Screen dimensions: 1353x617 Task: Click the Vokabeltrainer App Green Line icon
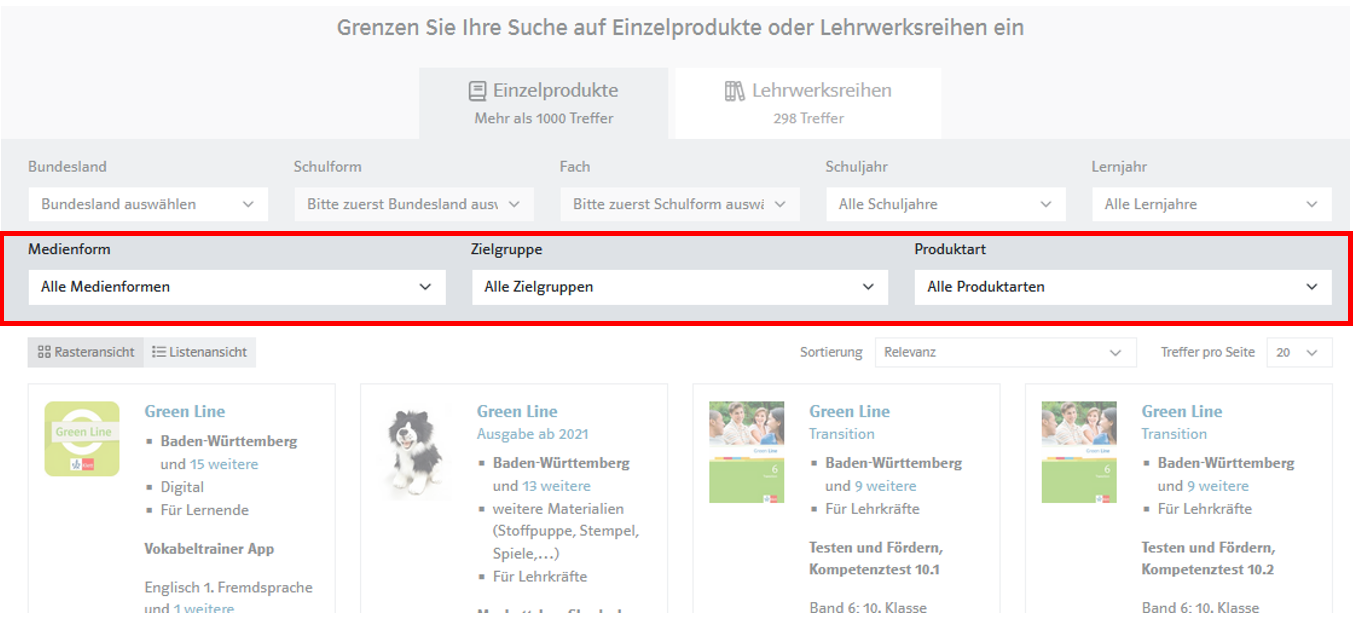point(82,439)
